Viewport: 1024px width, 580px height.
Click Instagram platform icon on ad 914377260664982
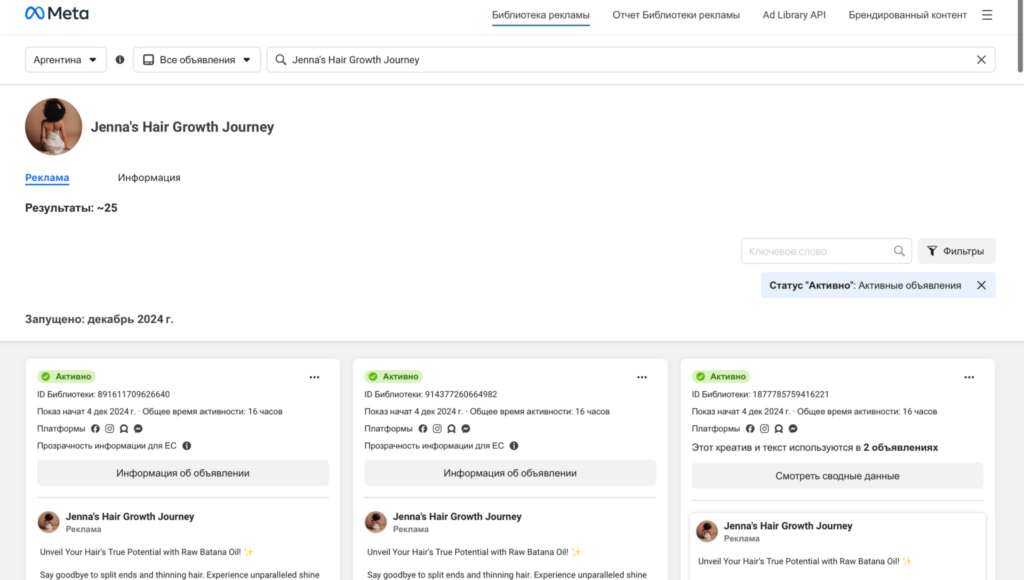point(437,428)
